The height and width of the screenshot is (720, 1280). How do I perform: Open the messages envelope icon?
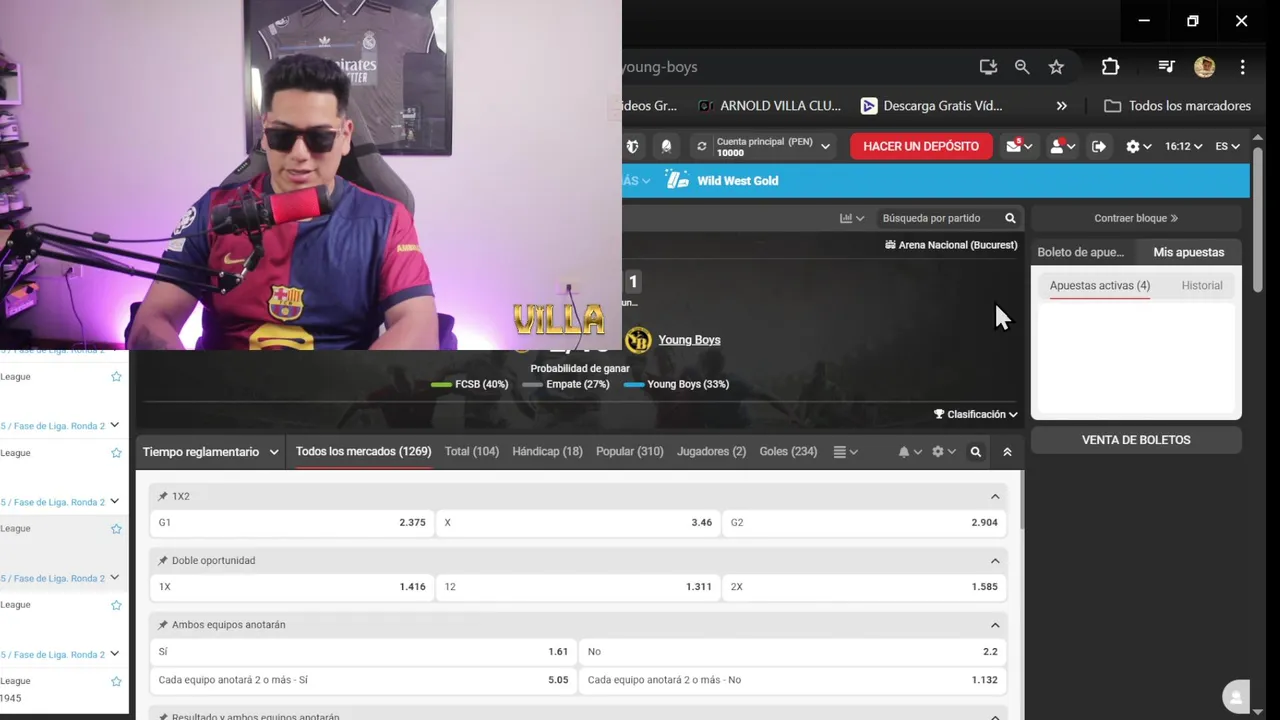point(1019,146)
